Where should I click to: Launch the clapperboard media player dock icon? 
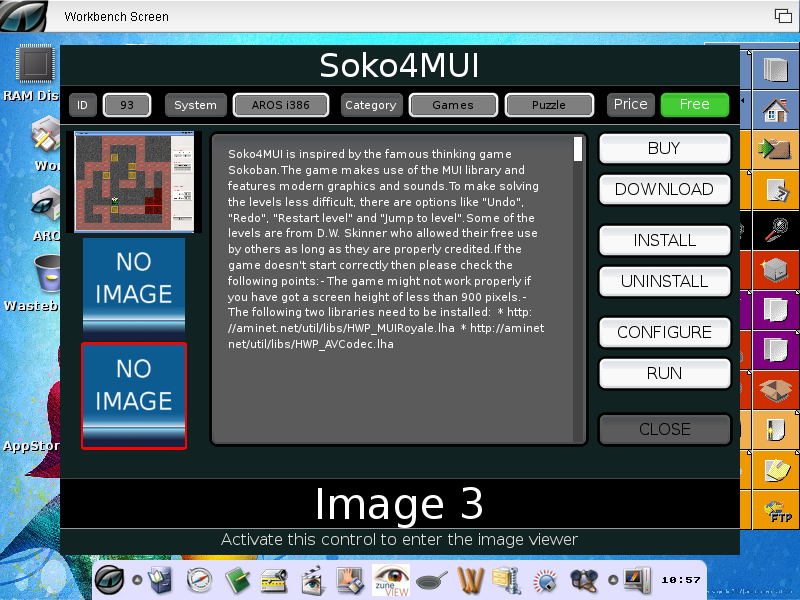click(x=312, y=581)
